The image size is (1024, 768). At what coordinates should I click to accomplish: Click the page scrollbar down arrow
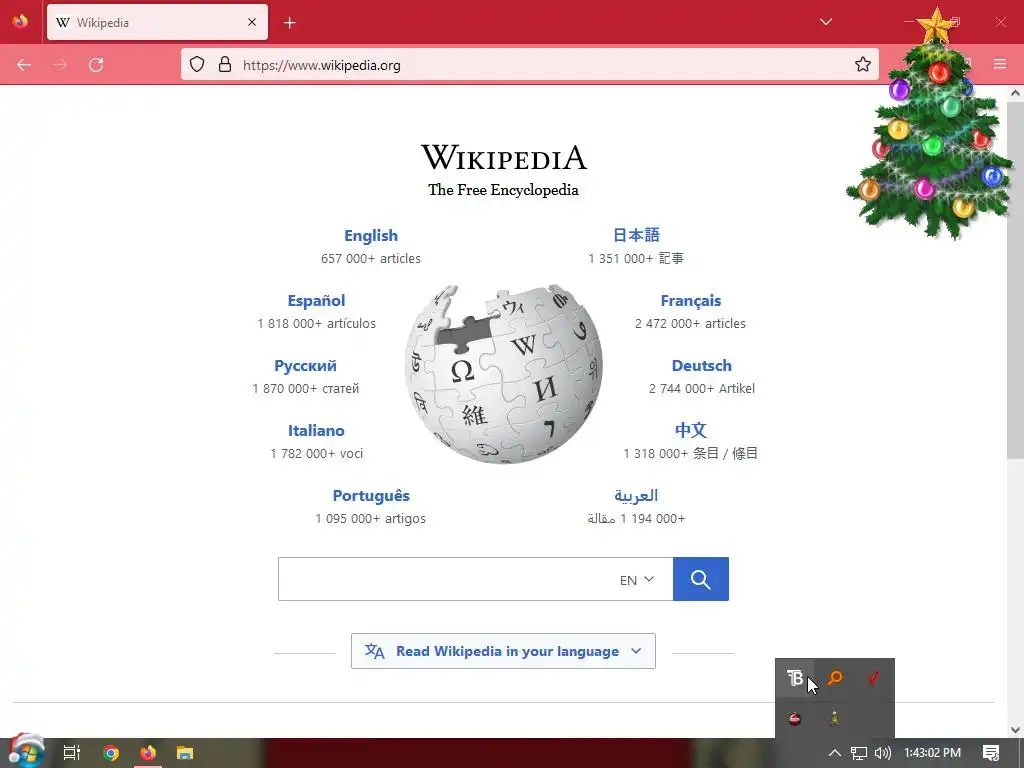tap(1016, 730)
